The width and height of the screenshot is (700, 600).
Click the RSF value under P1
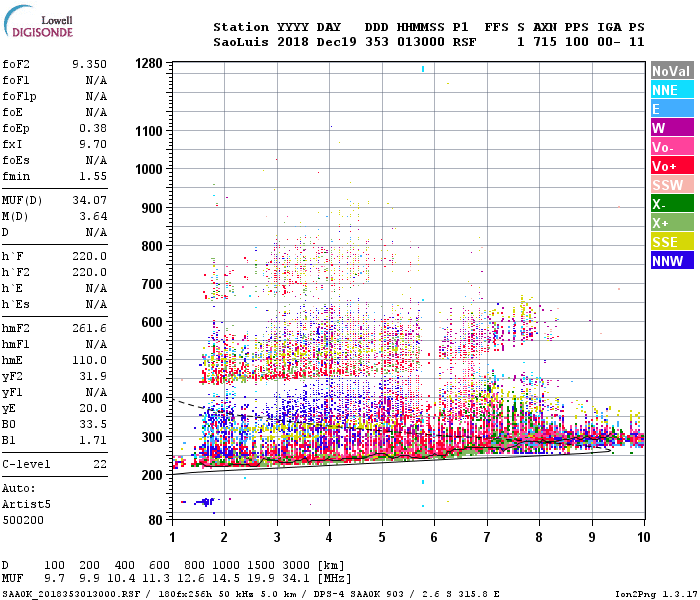465,42
